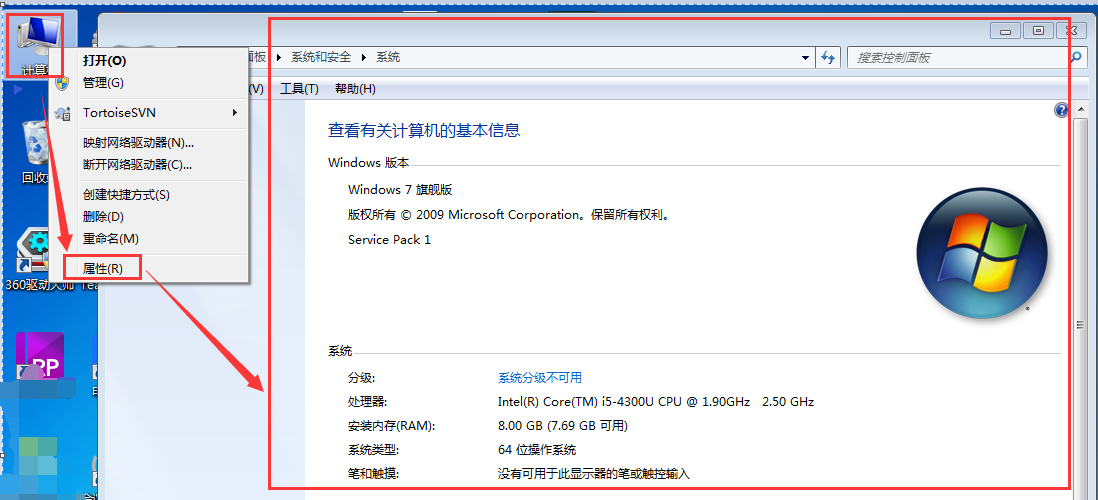Click the Microsoft Corporation copyright line
This screenshot has width=1098, height=500.
coord(509,215)
